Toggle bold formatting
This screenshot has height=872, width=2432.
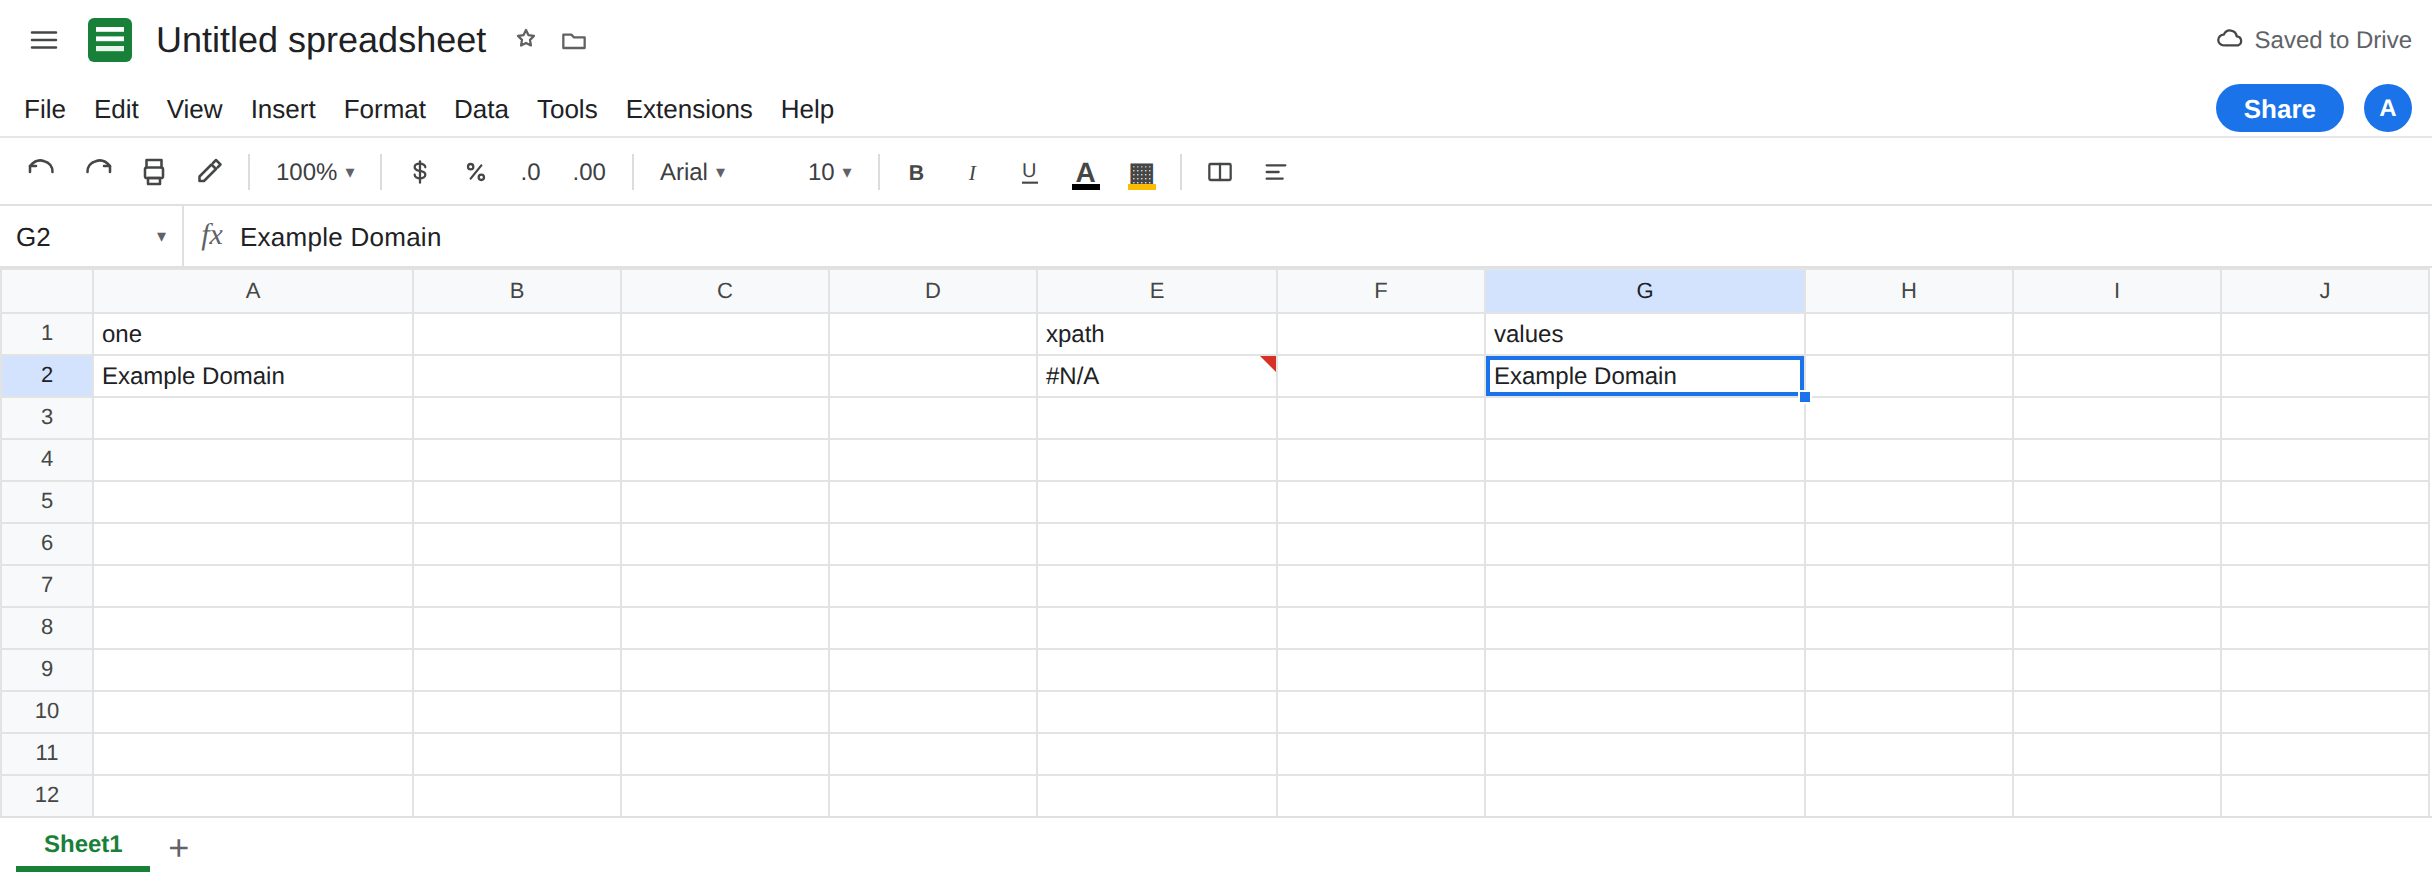point(916,172)
